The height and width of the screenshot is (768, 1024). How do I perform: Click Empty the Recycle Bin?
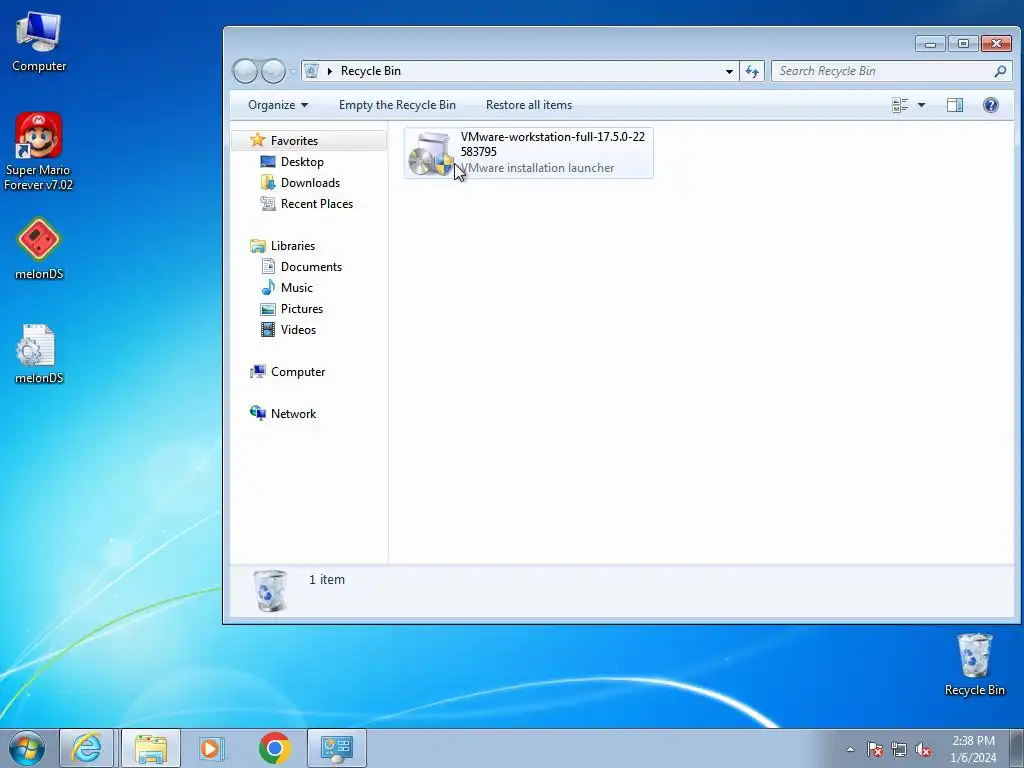(x=397, y=105)
